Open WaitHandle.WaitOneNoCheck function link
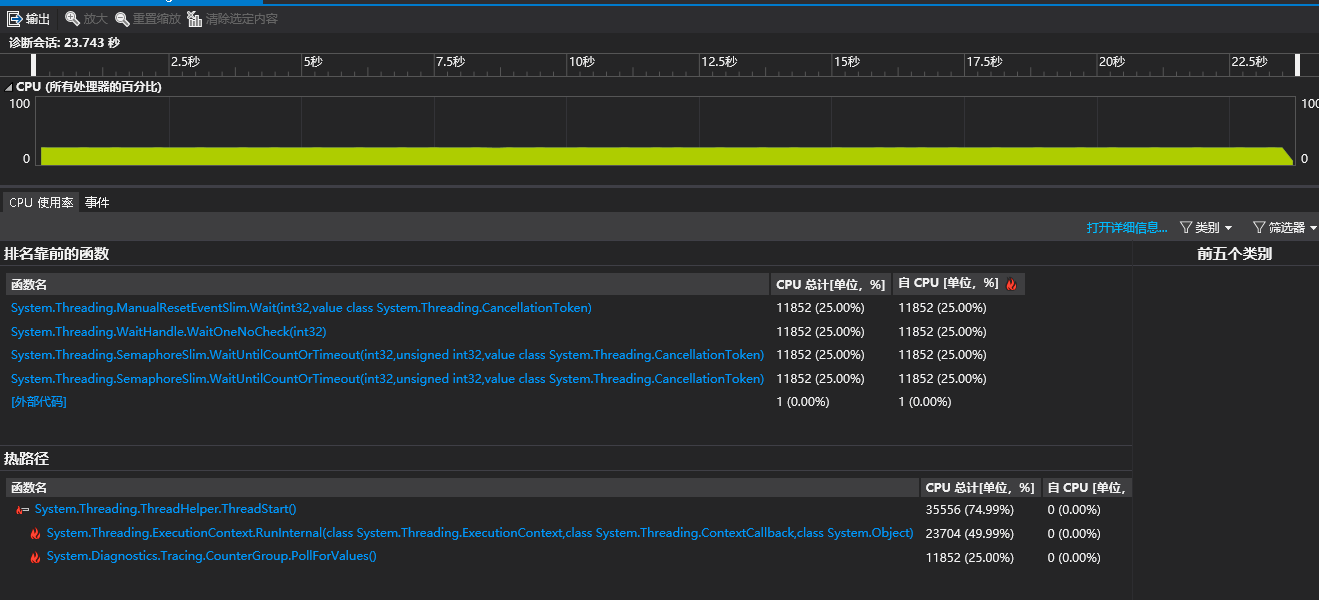Viewport: 1319px width, 600px height. pyautogui.click(x=168, y=332)
